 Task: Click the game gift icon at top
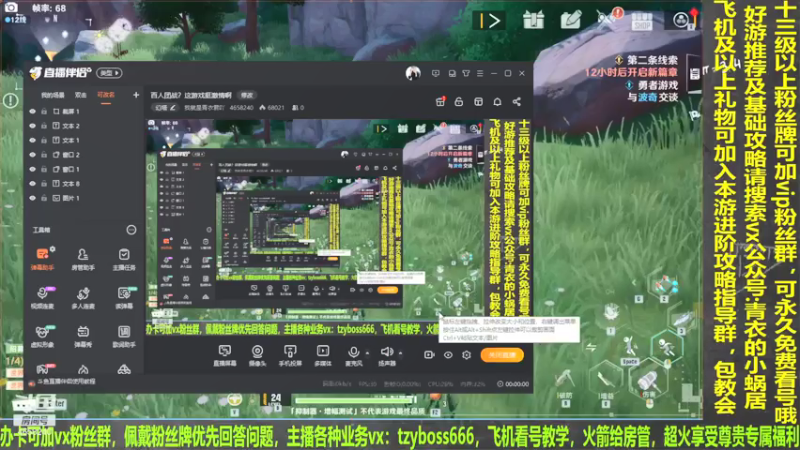[533, 20]
